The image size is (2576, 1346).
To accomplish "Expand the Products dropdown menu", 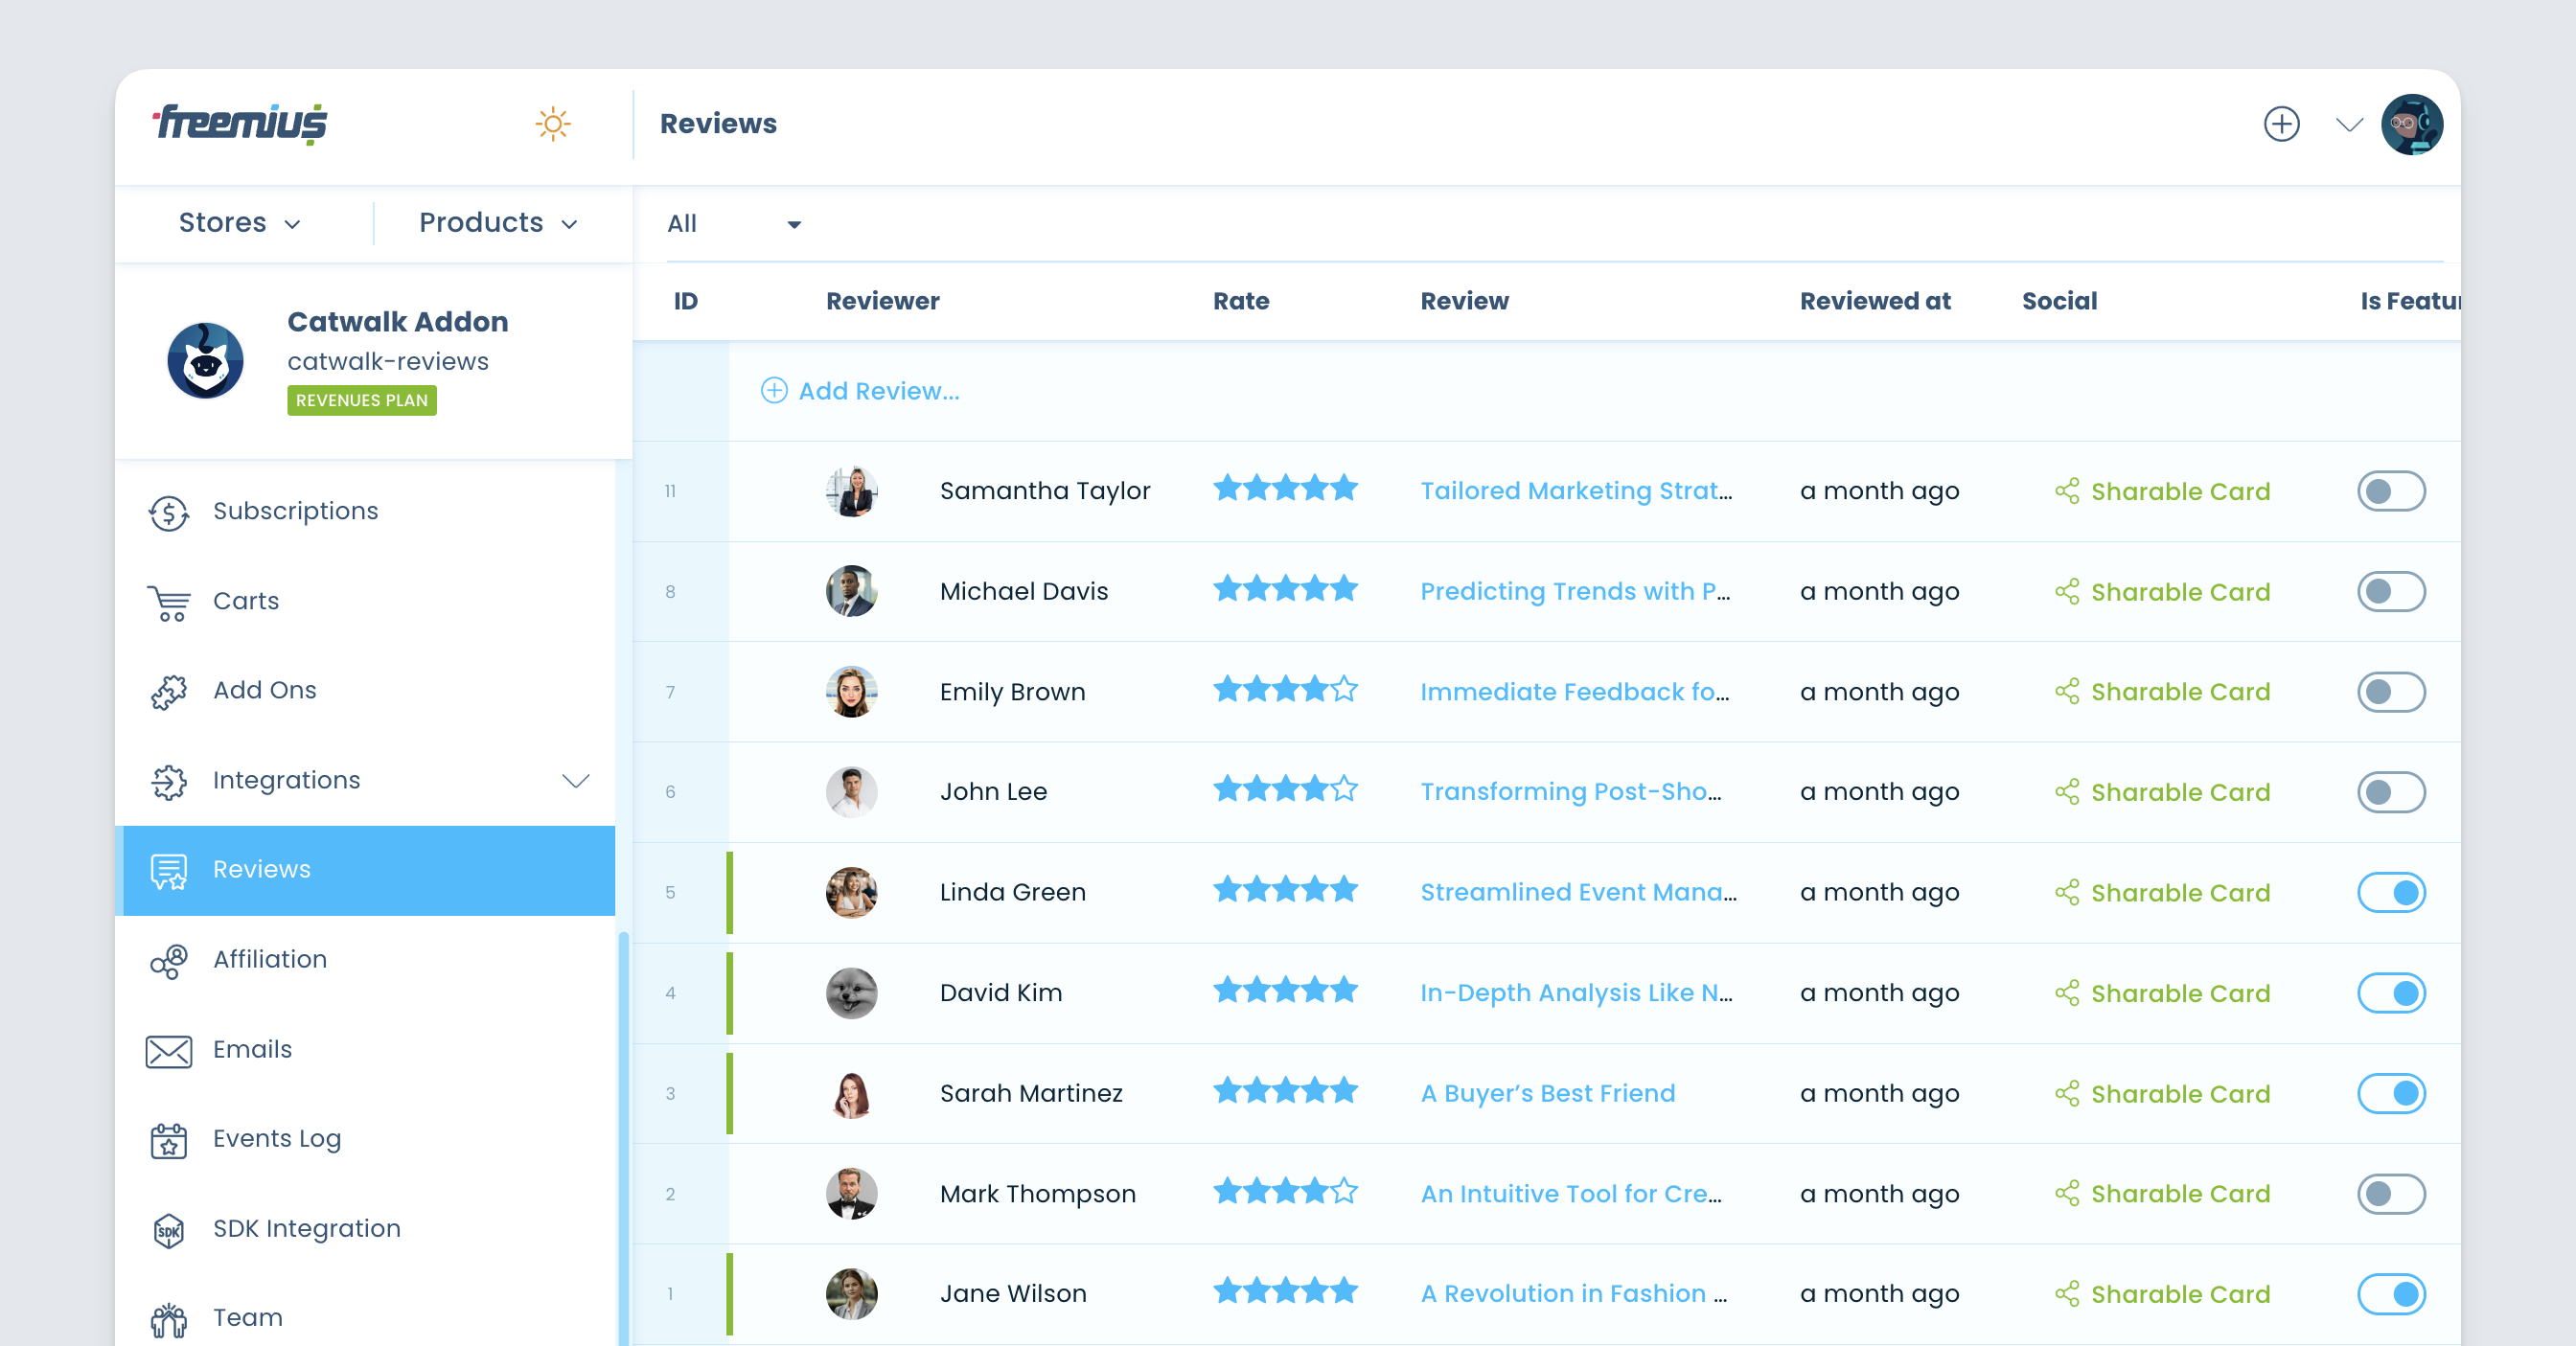I will 499,223.
